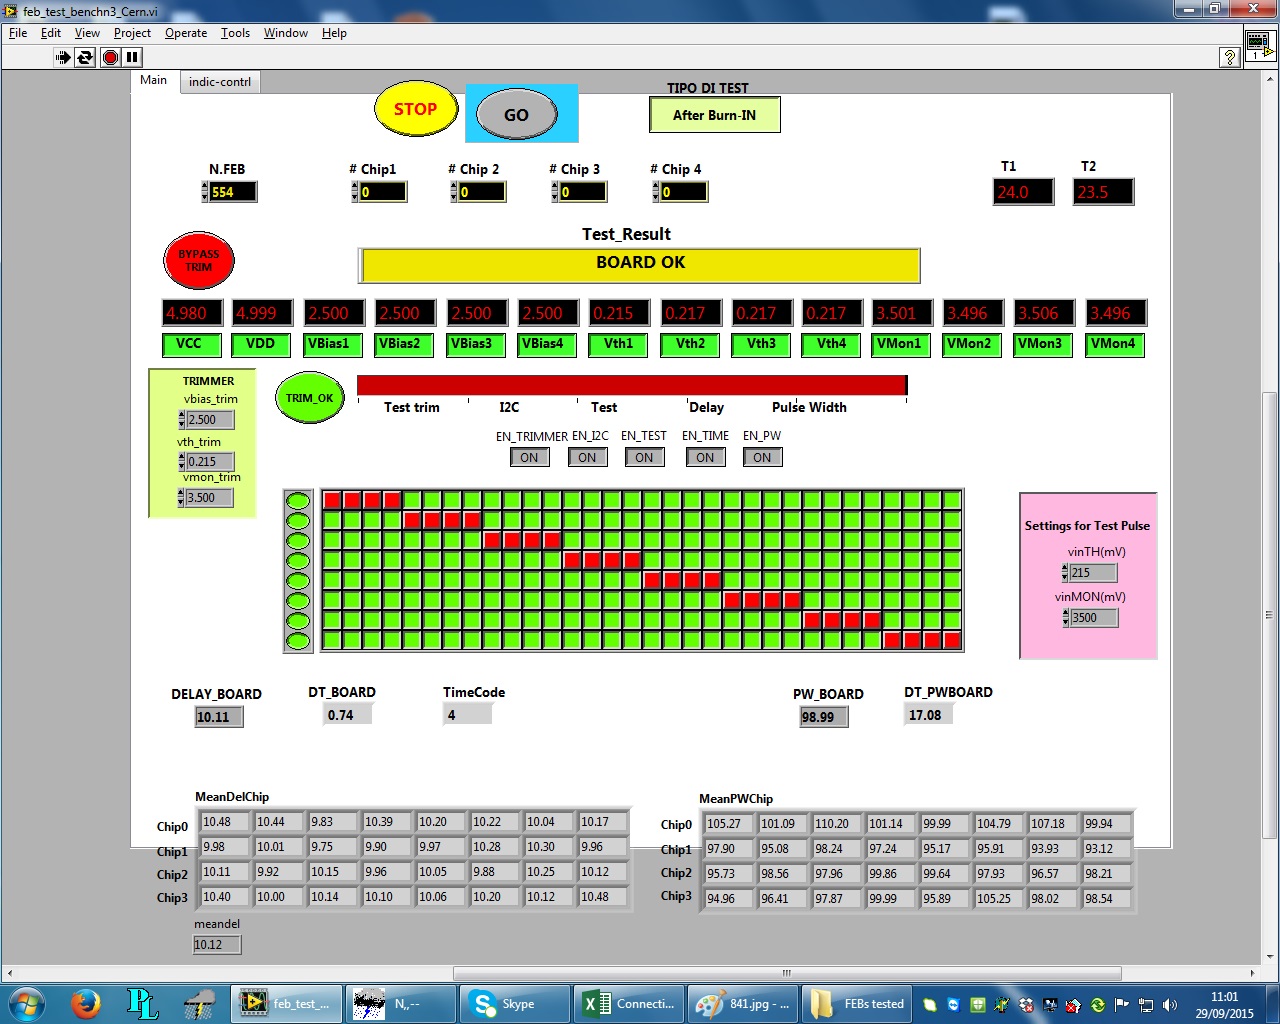Open the Operate menu

click(x=186, y=33)
